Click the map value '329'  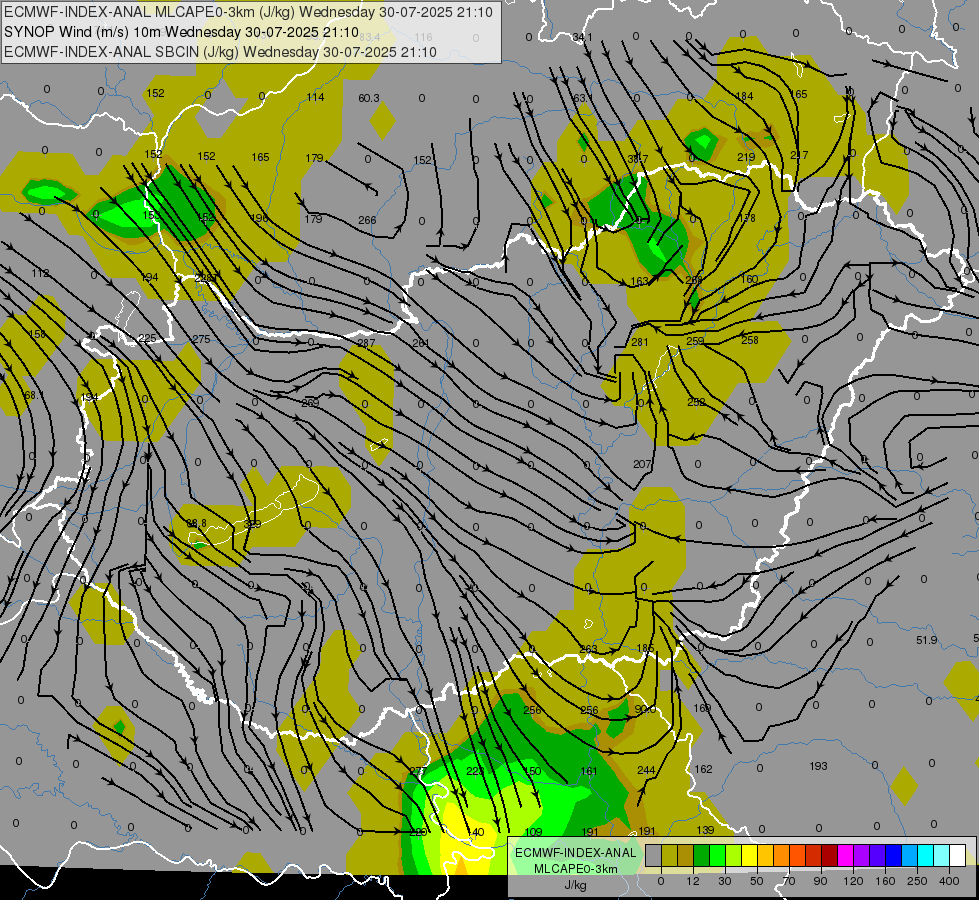(253, 524)
